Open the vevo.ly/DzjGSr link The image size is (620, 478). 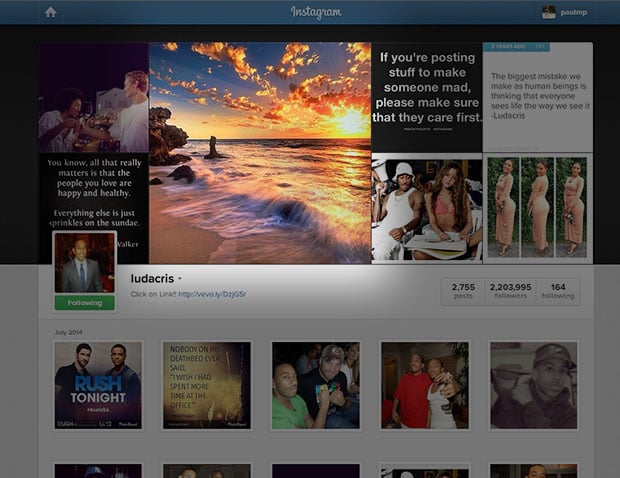[212, 294]
